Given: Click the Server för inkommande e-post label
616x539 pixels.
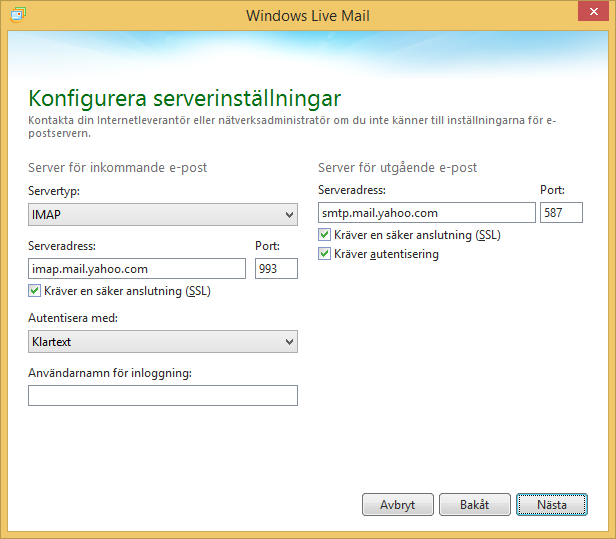Looking at the screenshot, I should click(x=117, y=168).
